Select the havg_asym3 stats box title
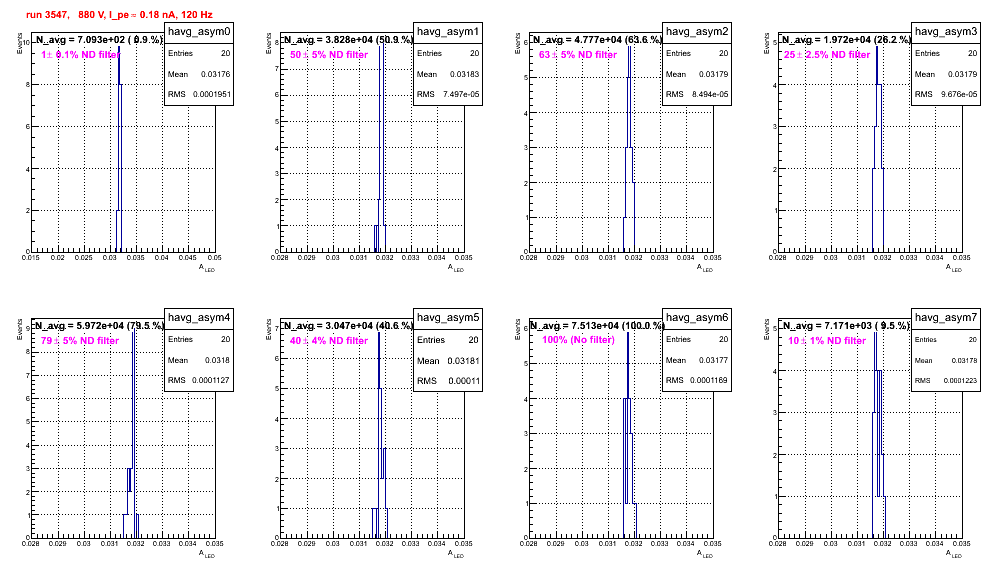 coord(946,32)
